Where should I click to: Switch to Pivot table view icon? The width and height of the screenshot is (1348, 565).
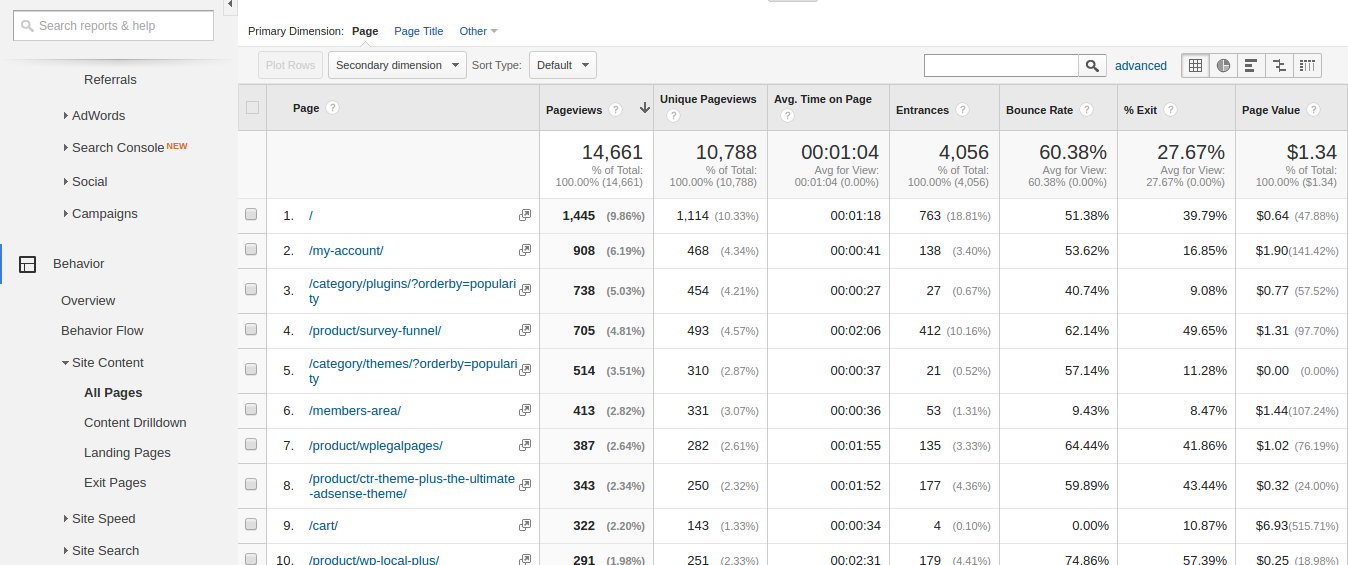[x=1307, y=66]
